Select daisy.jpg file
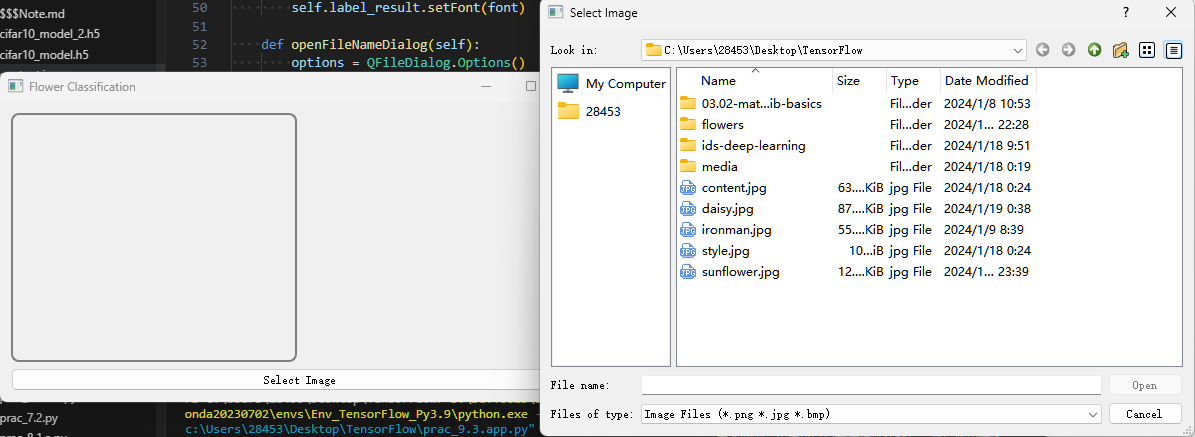This screenshot has width=1195, height=437. tap(728, 208)
